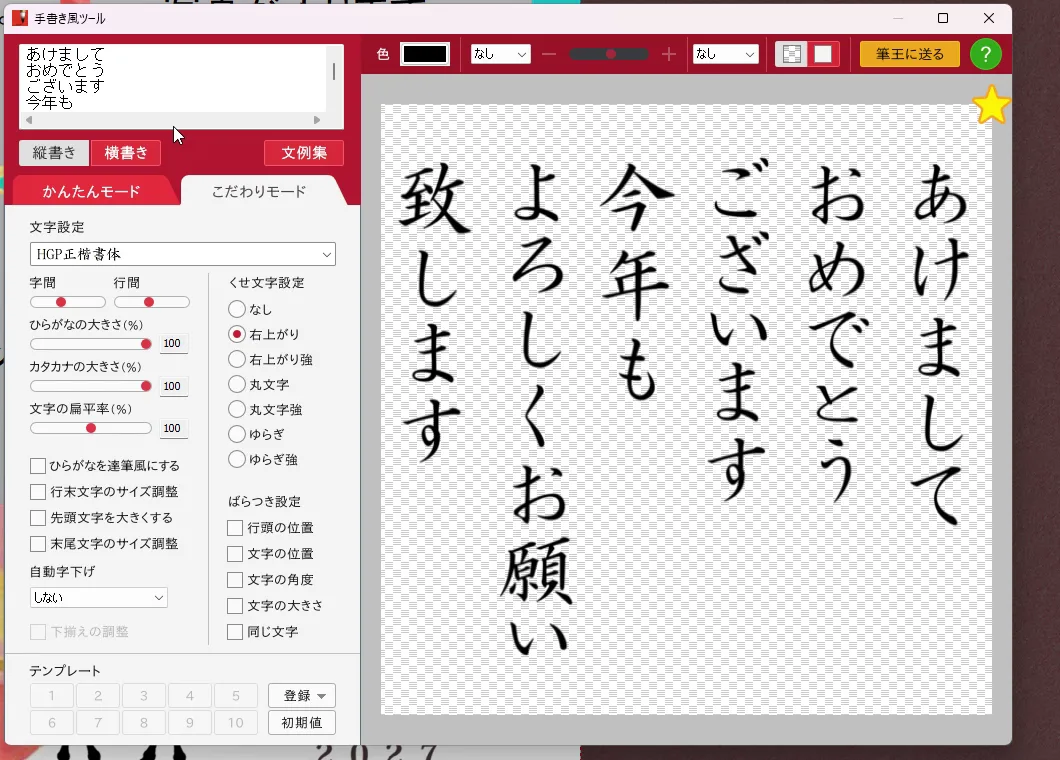Click 初期値 reset button
Image resolution: width=1060 pixels, height=760 pixels.
click(302, 723)
